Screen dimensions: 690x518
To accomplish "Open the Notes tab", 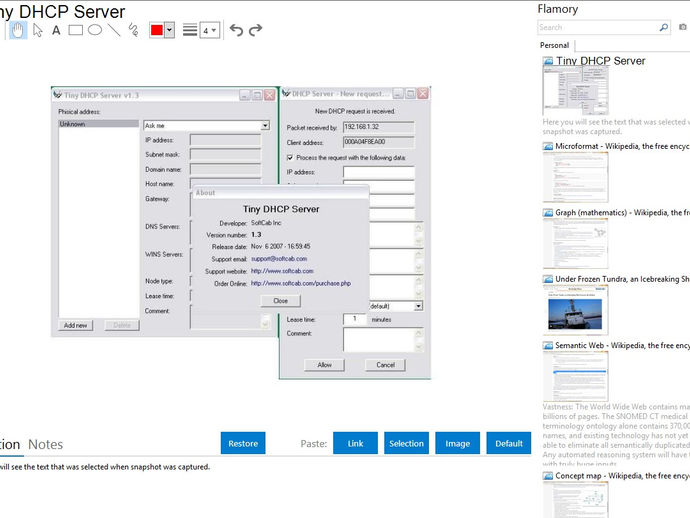I will click(45, 445).
